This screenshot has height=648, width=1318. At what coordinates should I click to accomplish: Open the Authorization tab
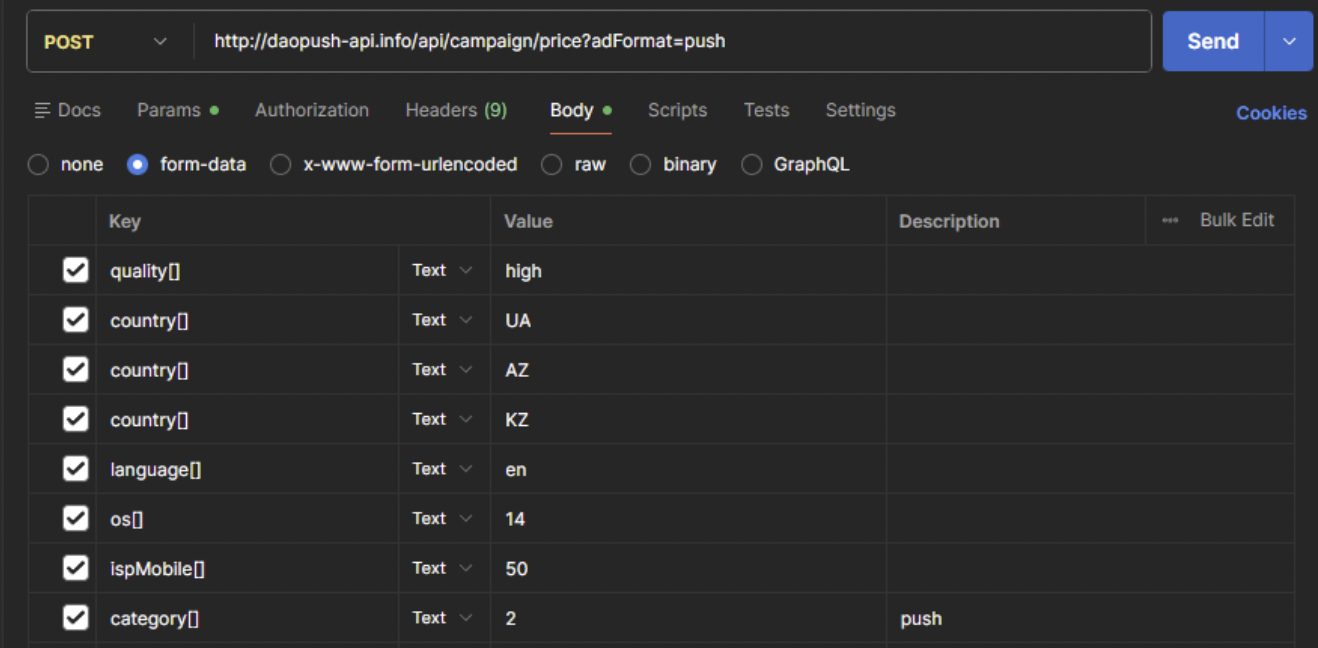[312, 111]
